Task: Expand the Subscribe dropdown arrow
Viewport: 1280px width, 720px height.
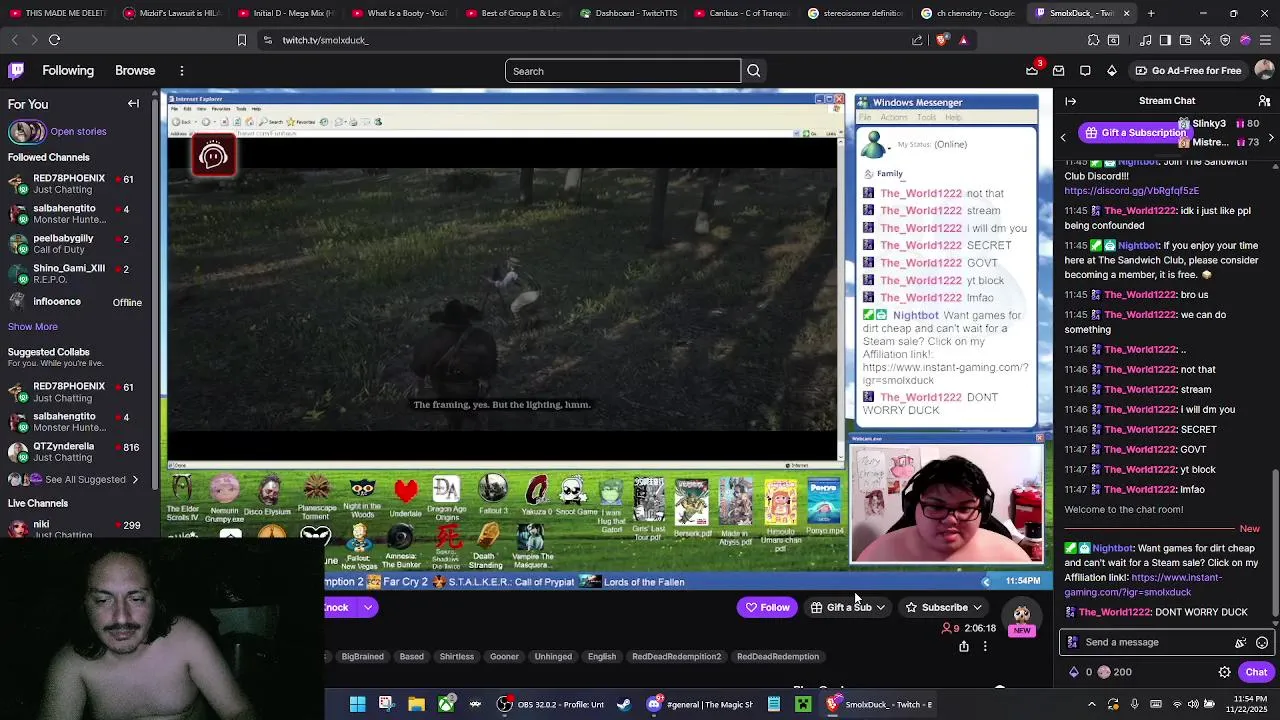Action: pyautogui.click(x=977, y=607)
